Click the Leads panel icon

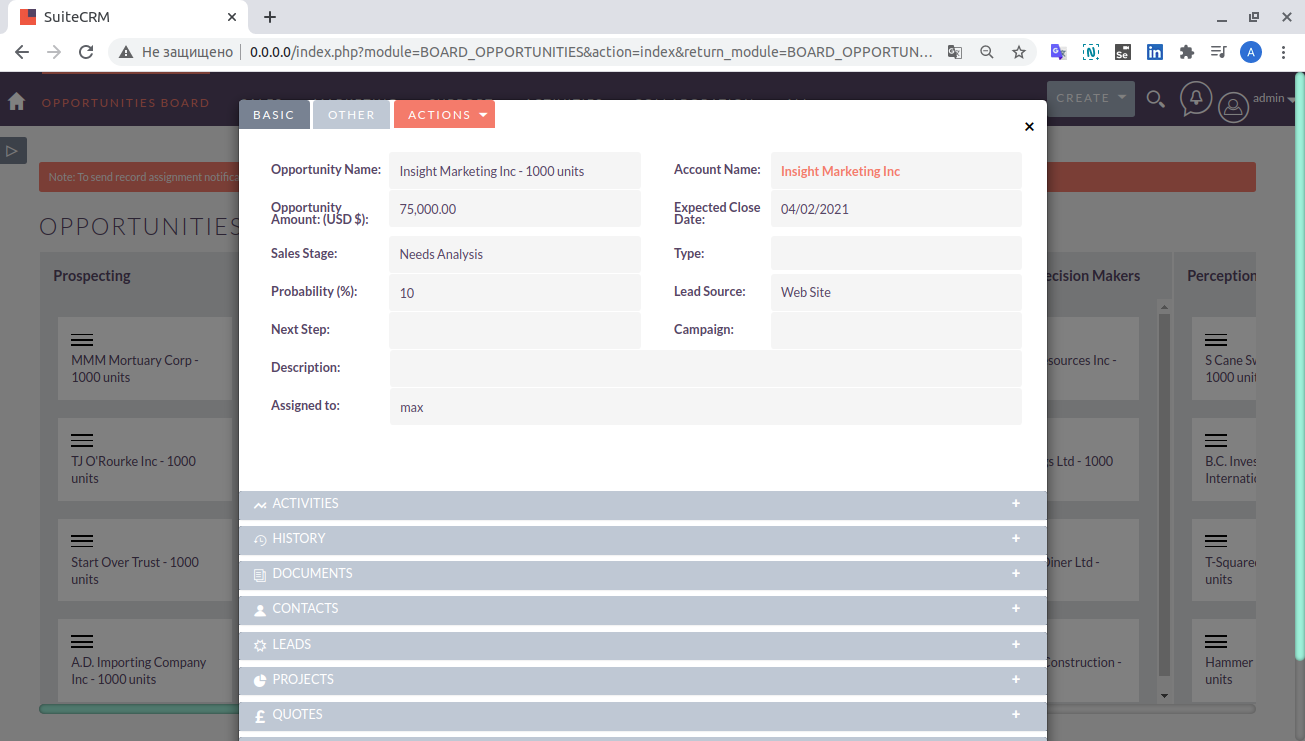[260, 646]
